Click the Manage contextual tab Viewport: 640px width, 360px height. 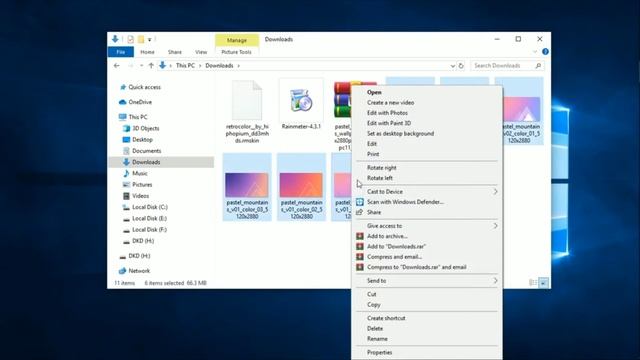[x=237, y=40]
